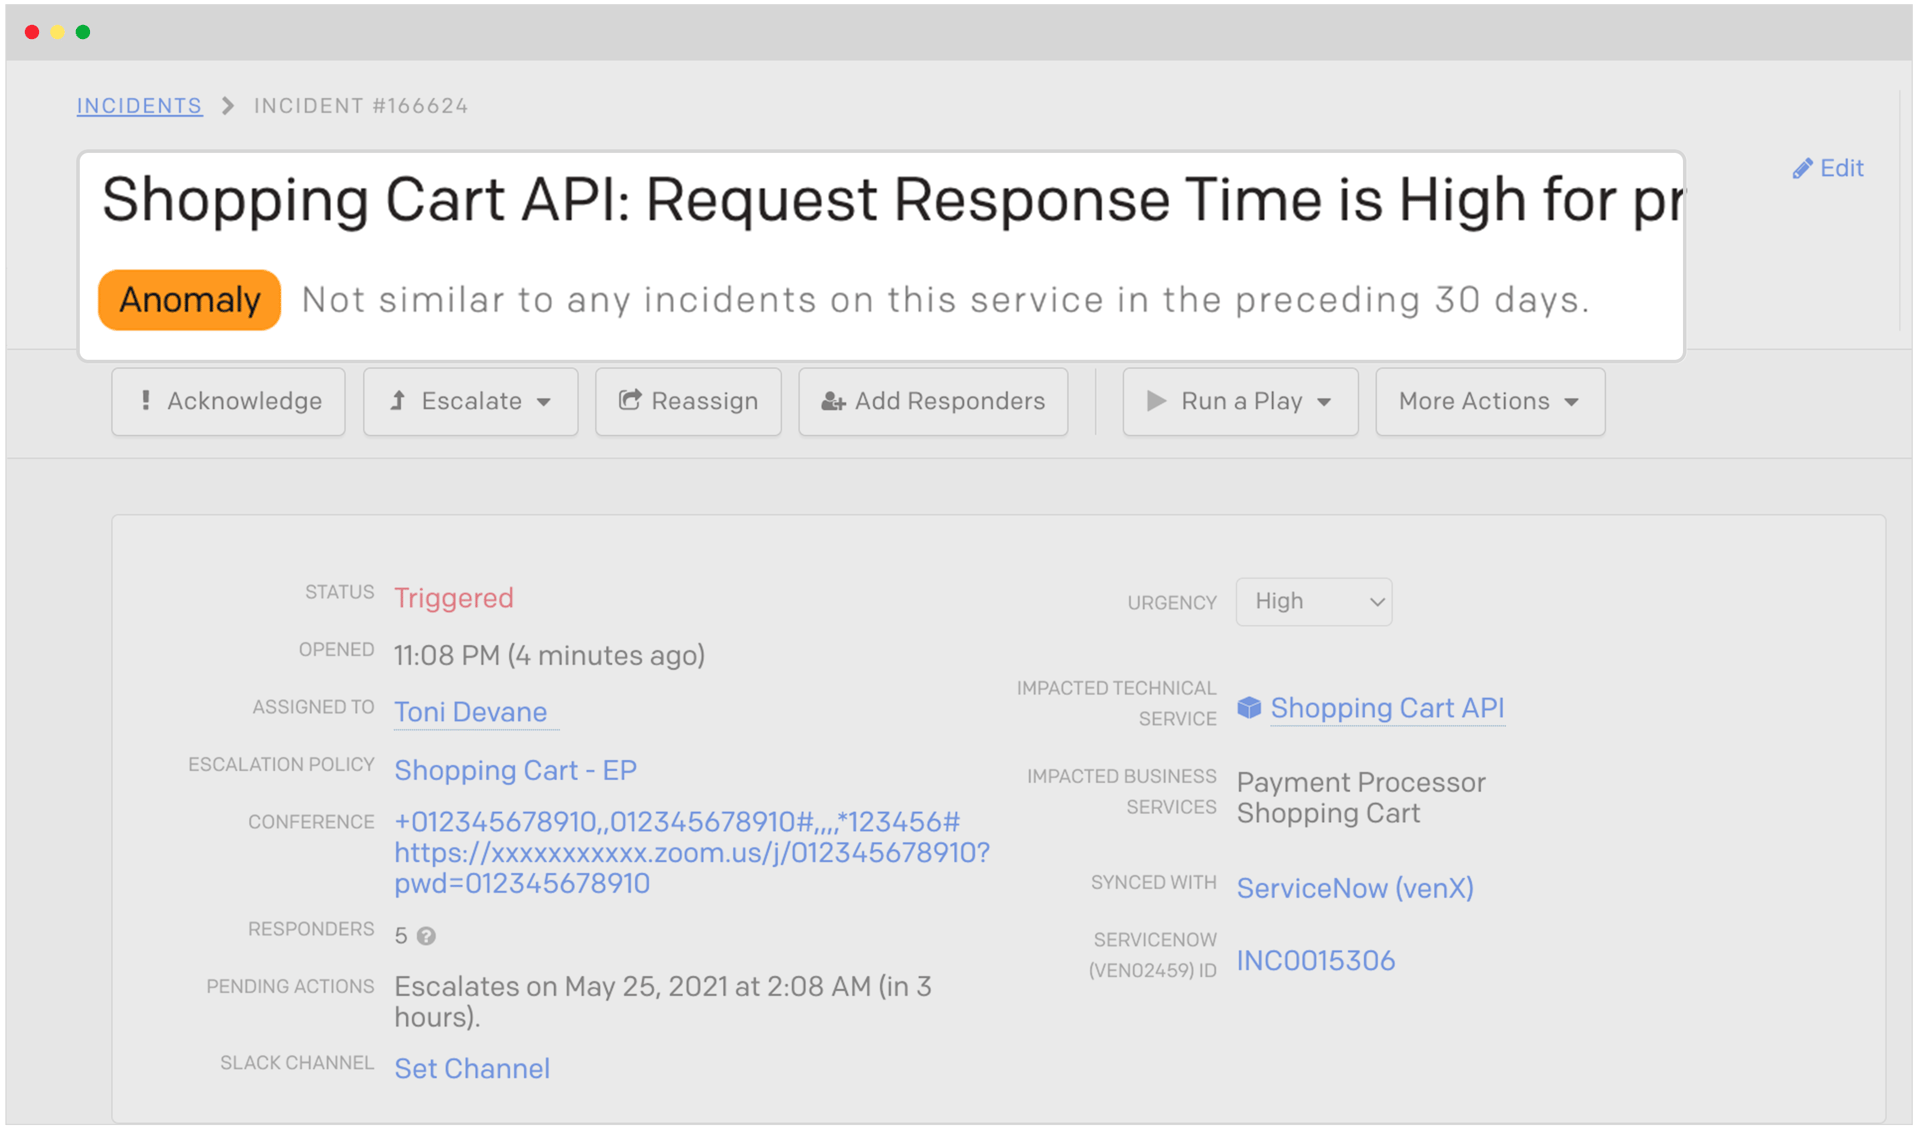
Task: Open the Zoom conference URL
Action: point(690,853)
